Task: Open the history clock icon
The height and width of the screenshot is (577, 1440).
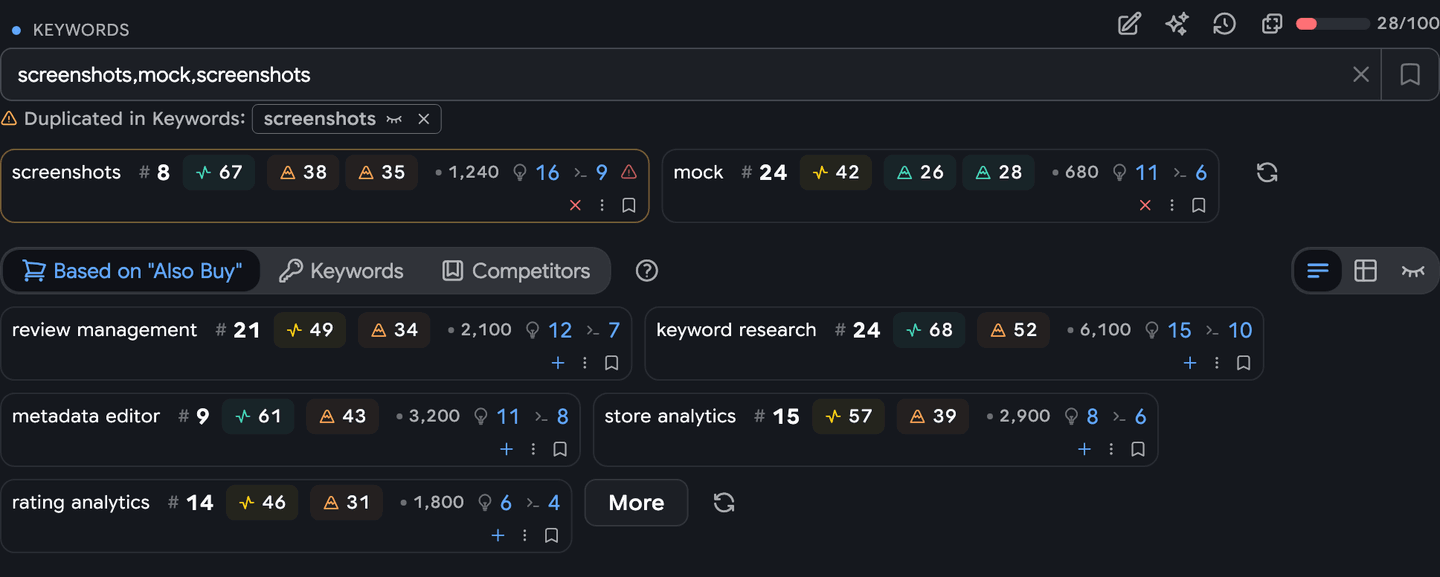Action: (x=1224, y=24)
